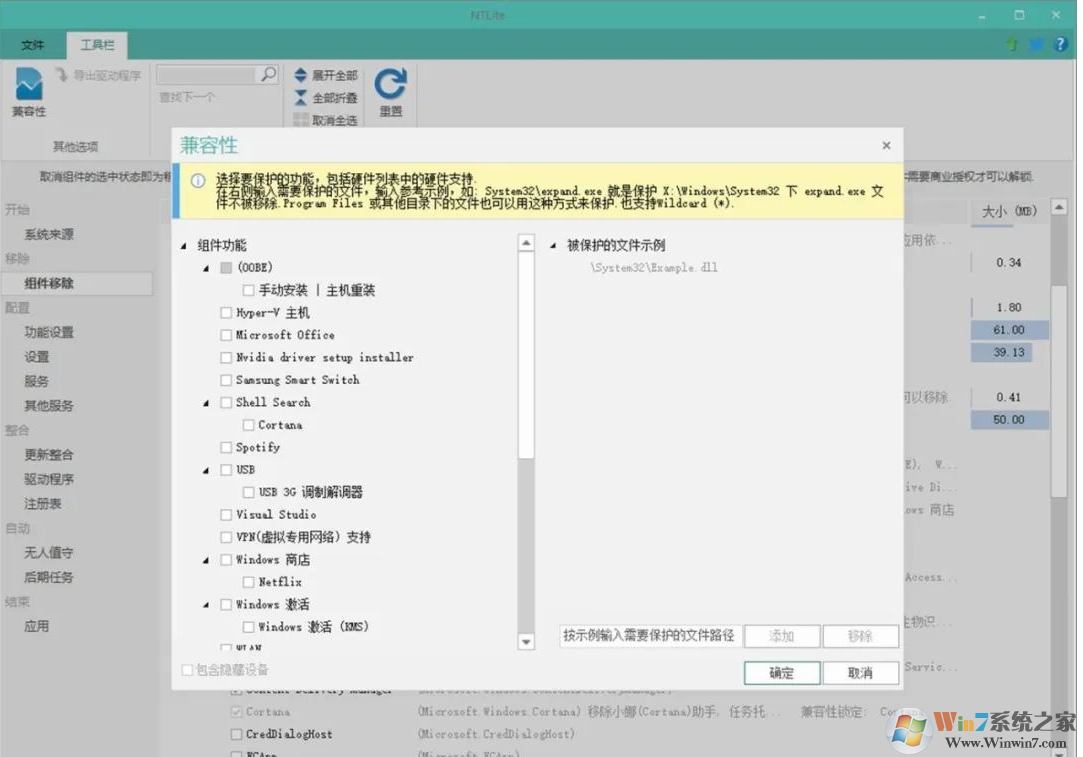Open 应用 in sidebar
The image size is (1083, 757).
tap(37, 626)
